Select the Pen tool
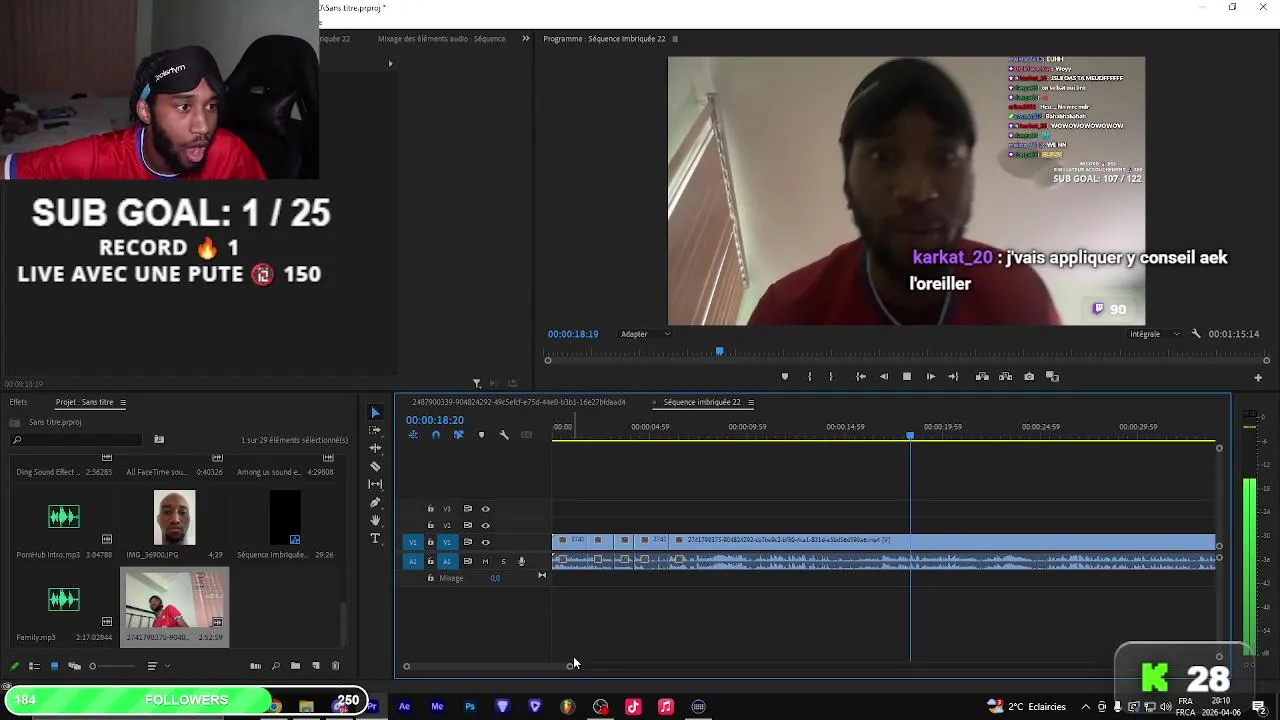 click(x=375, y=502)
